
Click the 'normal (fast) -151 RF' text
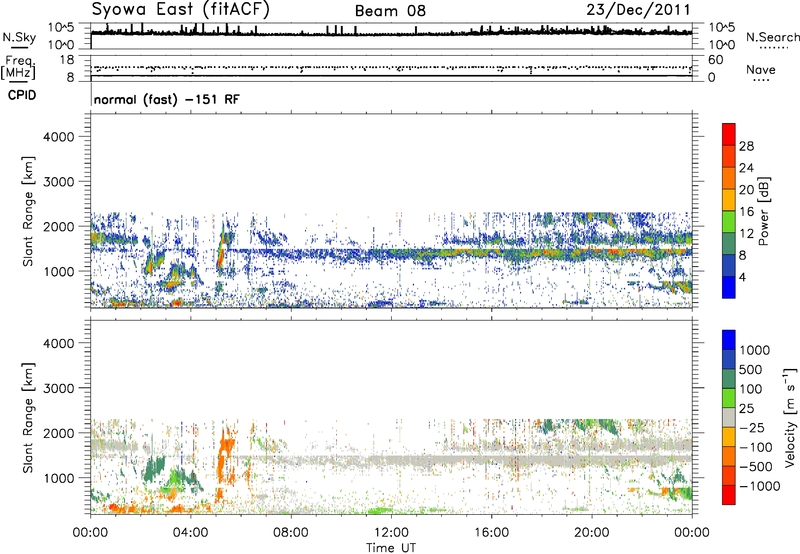point(166,99)
